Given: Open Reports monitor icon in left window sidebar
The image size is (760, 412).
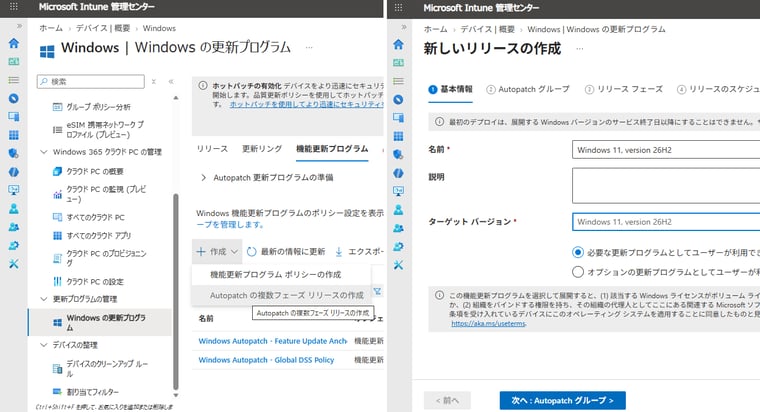Looking at the screenshot, I should point(14,190).
